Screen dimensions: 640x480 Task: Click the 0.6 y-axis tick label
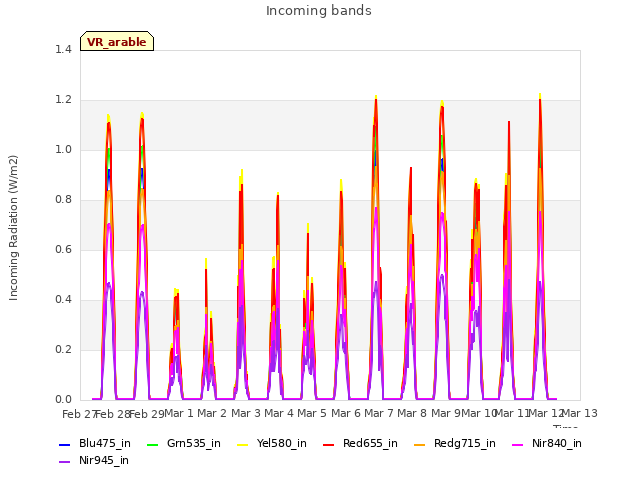pyautogui.click(x=63, y=249)
